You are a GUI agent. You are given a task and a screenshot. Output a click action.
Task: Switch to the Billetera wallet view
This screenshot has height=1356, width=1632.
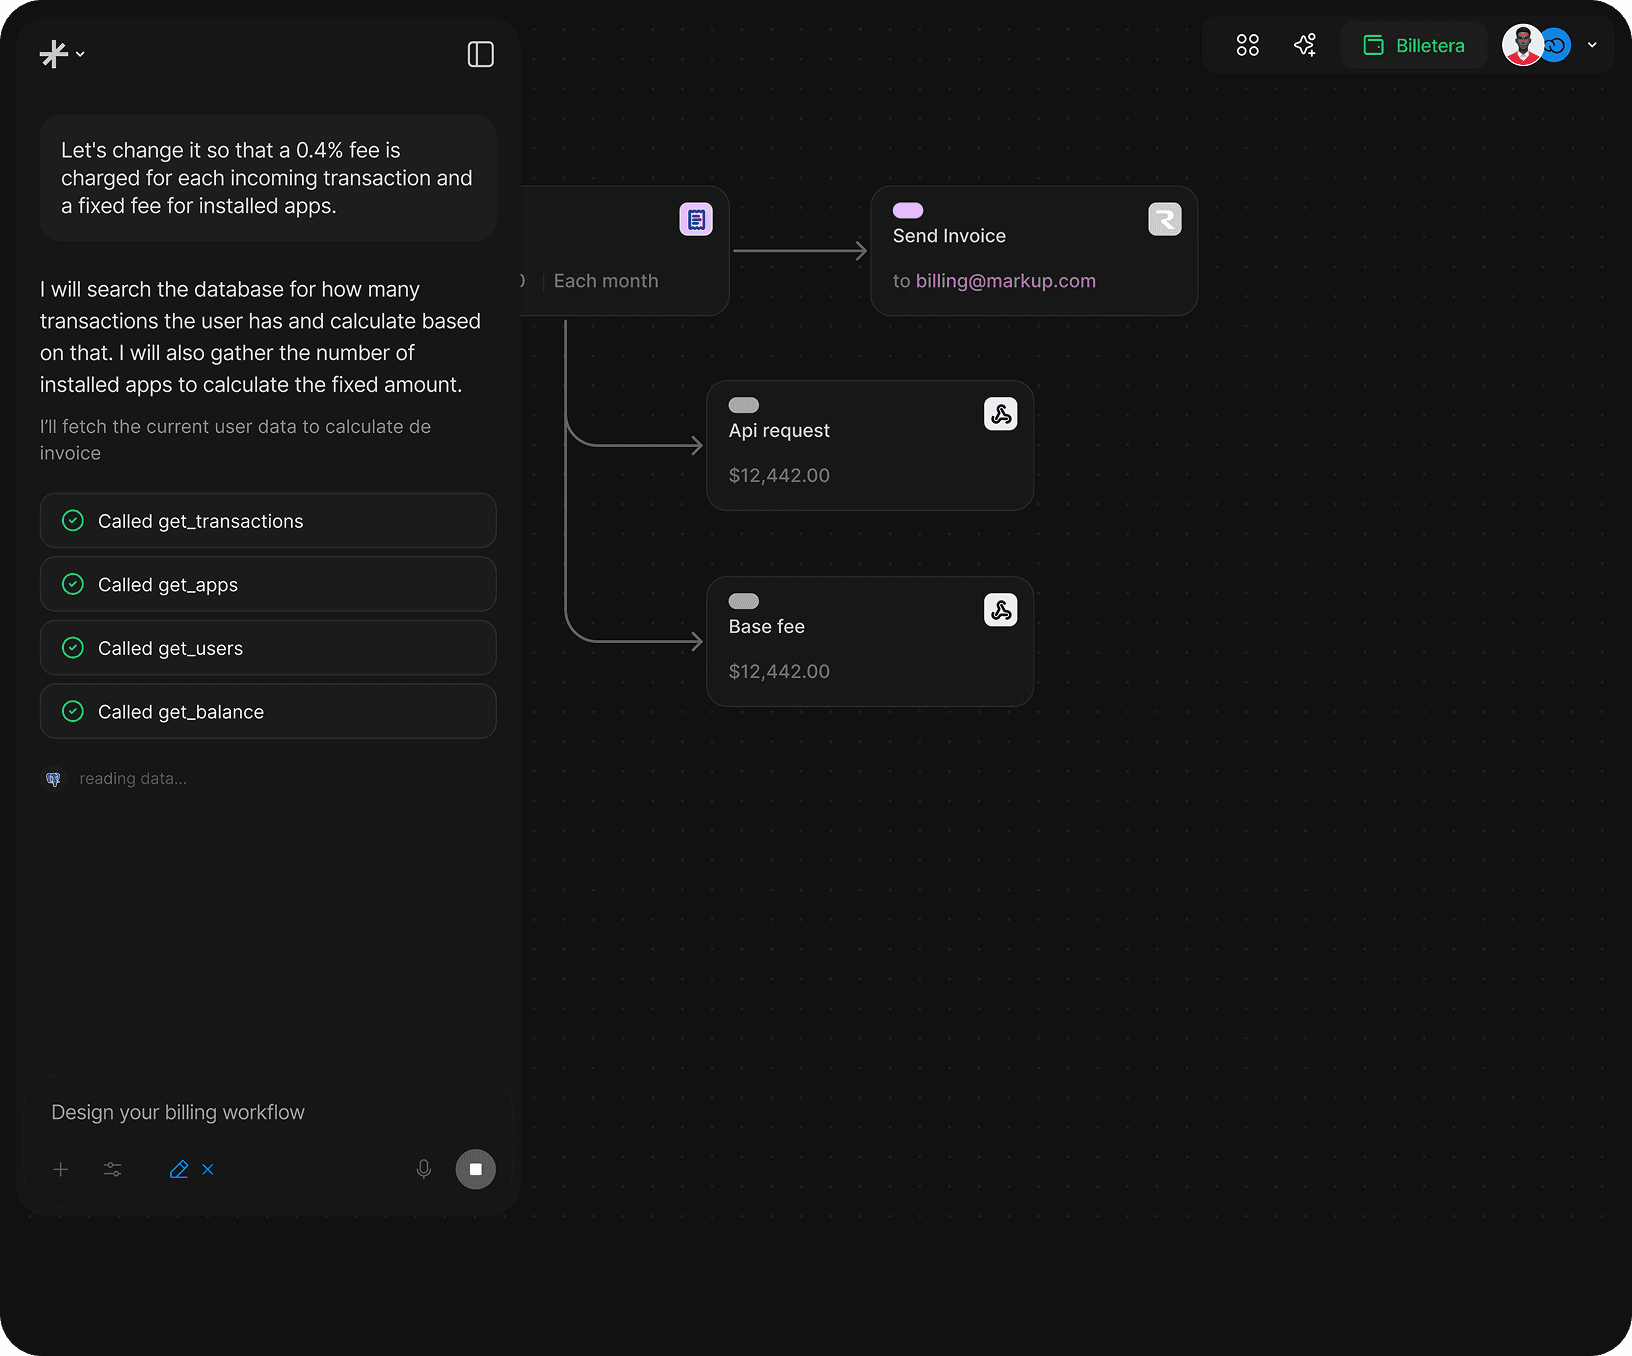1413,45
